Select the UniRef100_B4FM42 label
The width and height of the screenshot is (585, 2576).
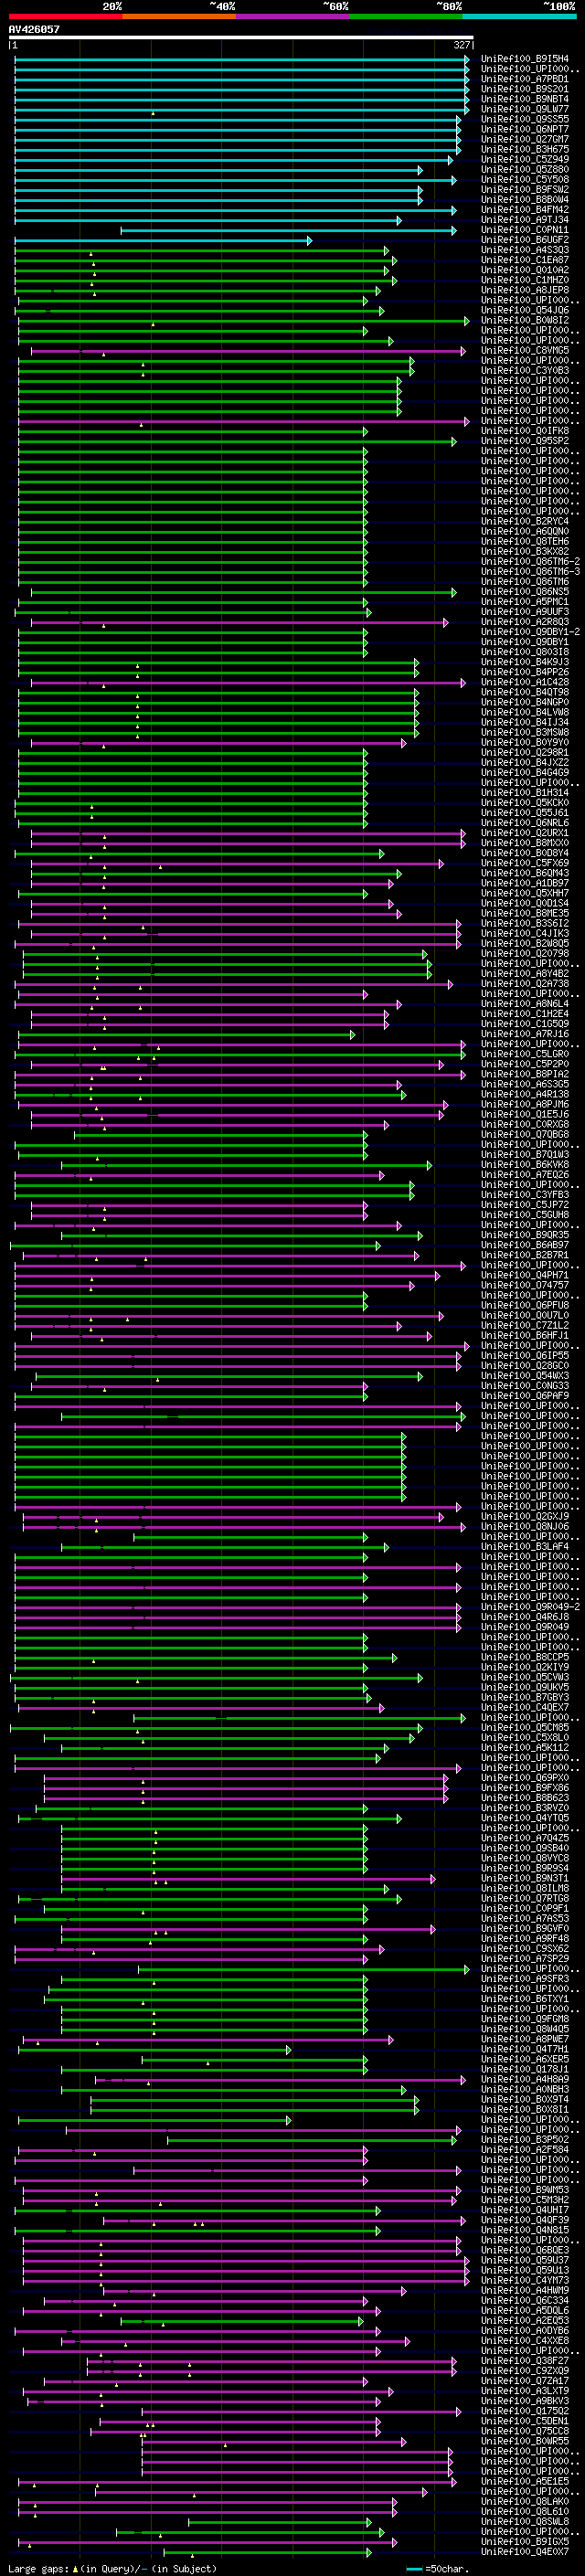click(x=525, y=210)
